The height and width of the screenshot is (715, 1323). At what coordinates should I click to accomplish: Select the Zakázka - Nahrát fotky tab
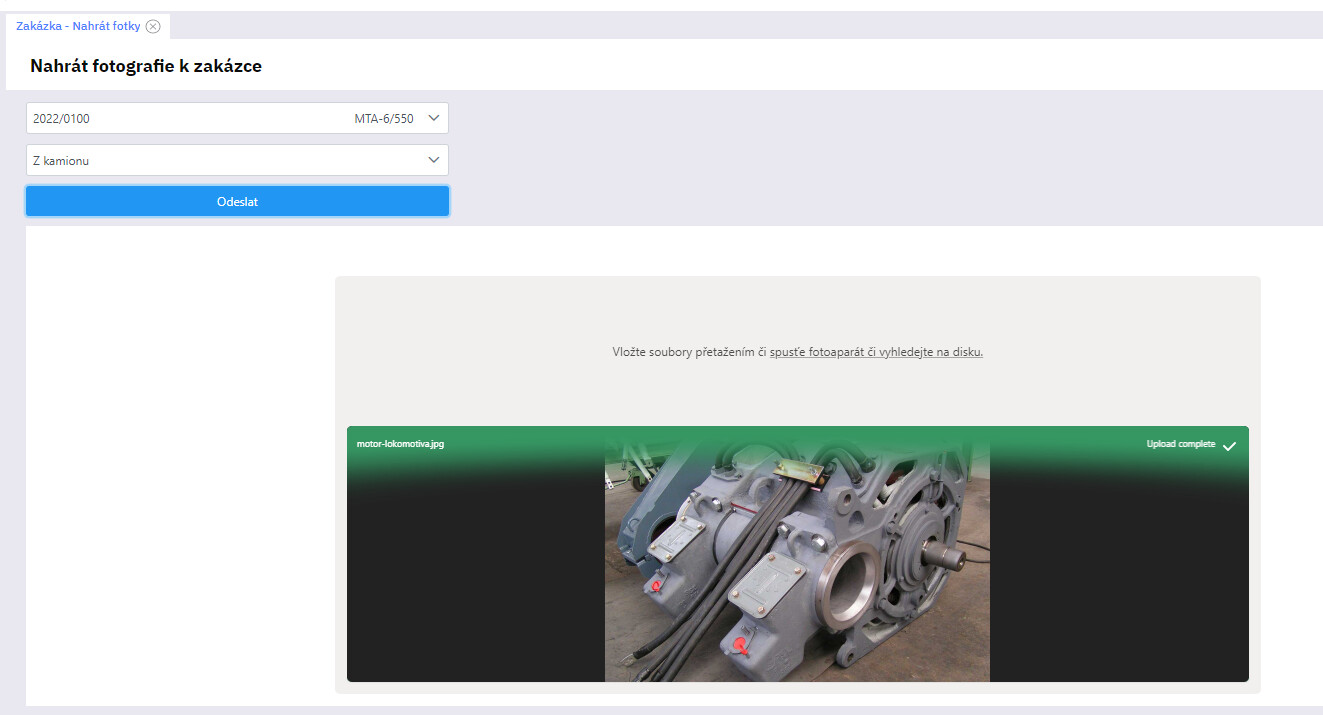[78, 26]
